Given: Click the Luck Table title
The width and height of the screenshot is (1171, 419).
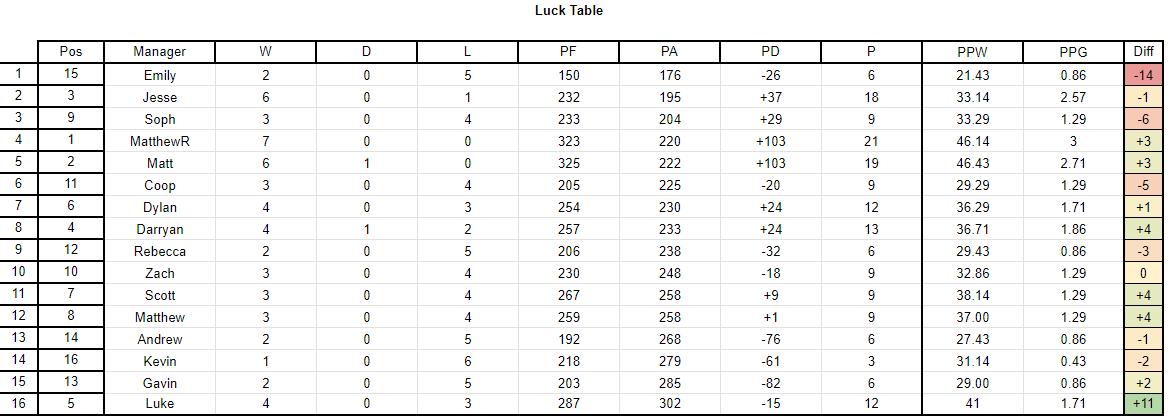Looking at the screenshot, I should pyautogui.click(x=569, y=10).
